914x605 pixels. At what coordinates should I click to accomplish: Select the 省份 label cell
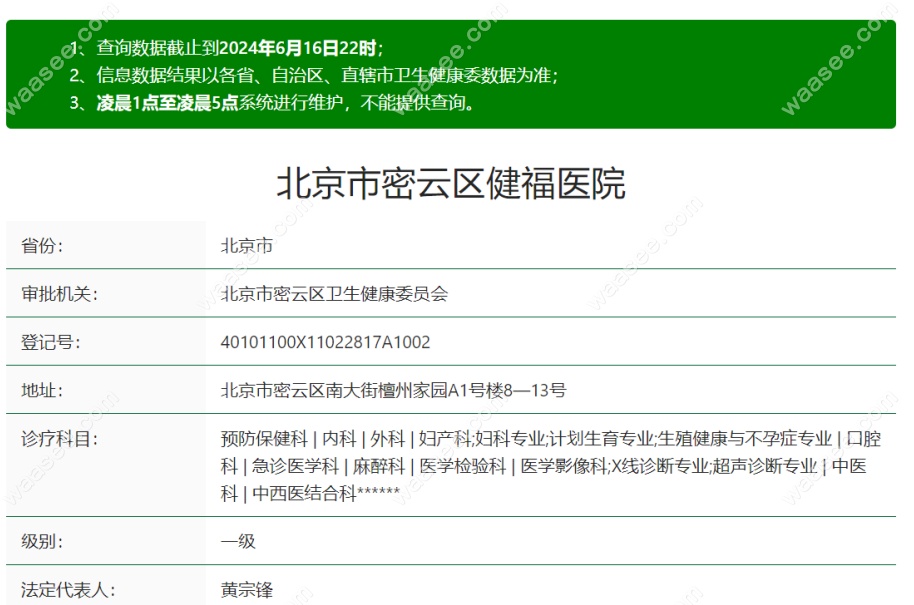pyautogui.click(x=106, y=245)
